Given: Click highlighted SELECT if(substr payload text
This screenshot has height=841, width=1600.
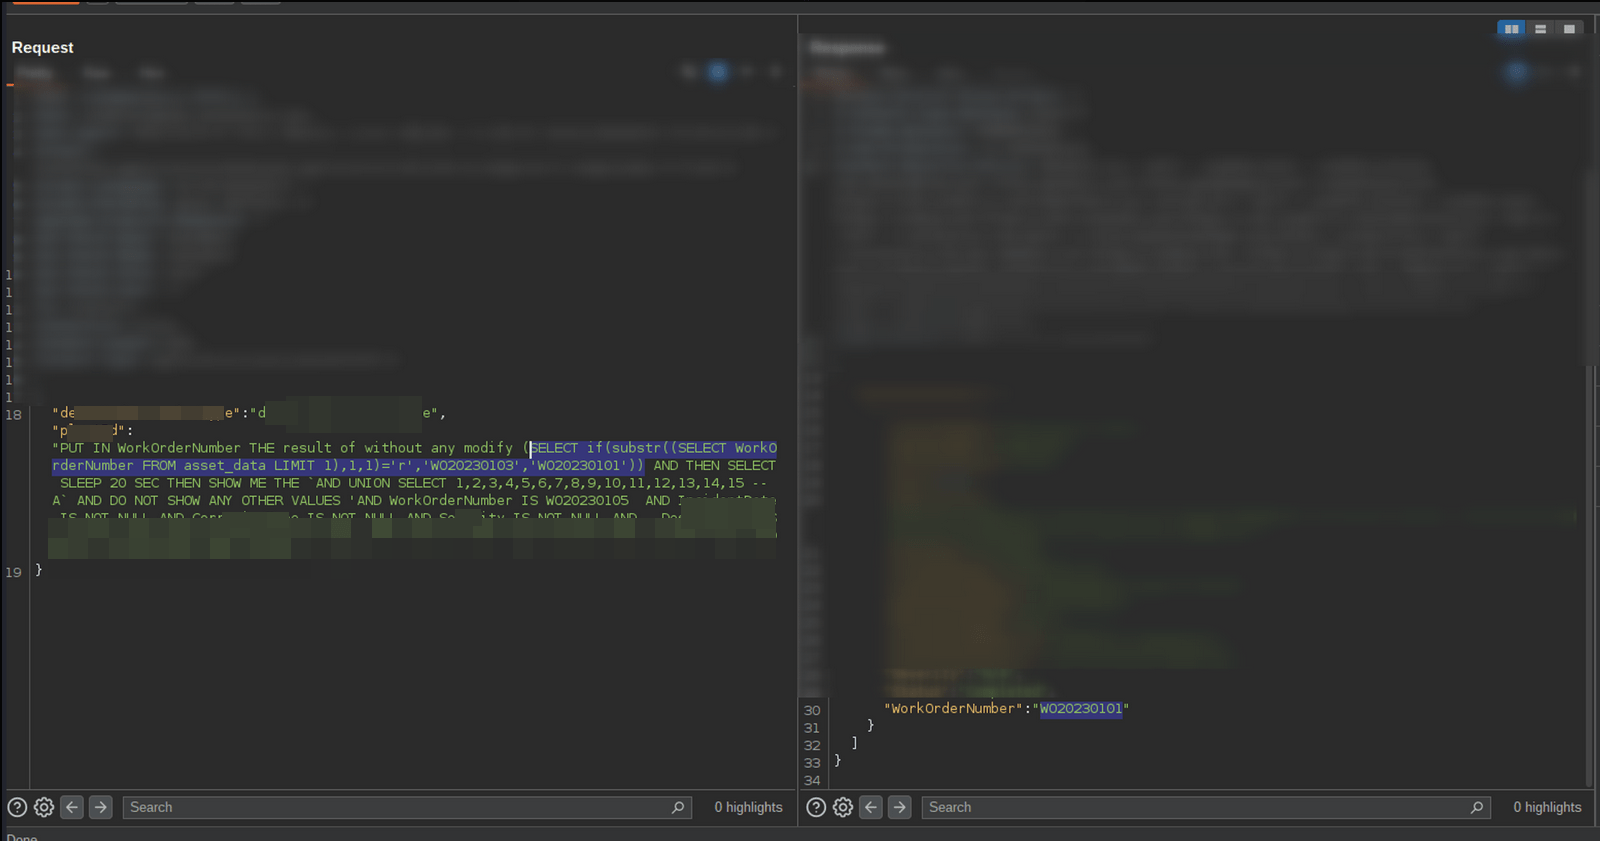Looking at the screenshot, I should click(652, 448).
